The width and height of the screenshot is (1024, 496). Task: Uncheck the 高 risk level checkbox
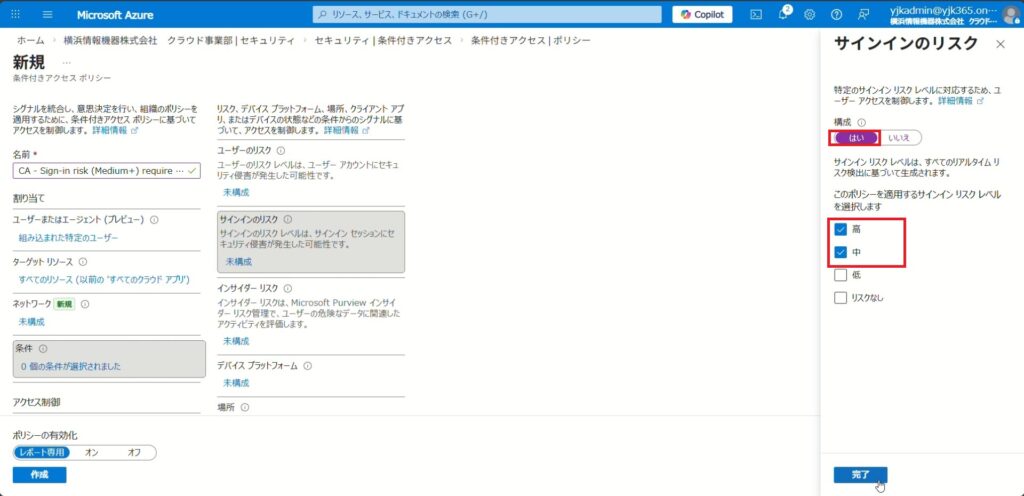(841, 229)
